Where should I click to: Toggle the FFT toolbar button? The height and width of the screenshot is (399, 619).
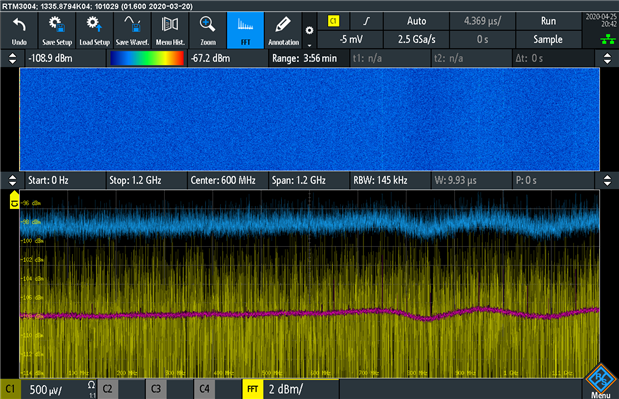(245, 30)
